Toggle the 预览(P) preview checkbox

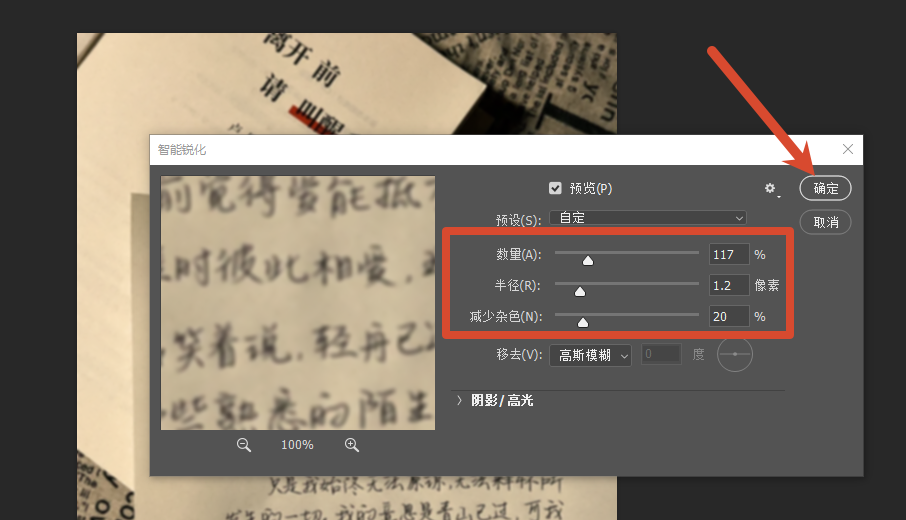(x=555, y=188)
